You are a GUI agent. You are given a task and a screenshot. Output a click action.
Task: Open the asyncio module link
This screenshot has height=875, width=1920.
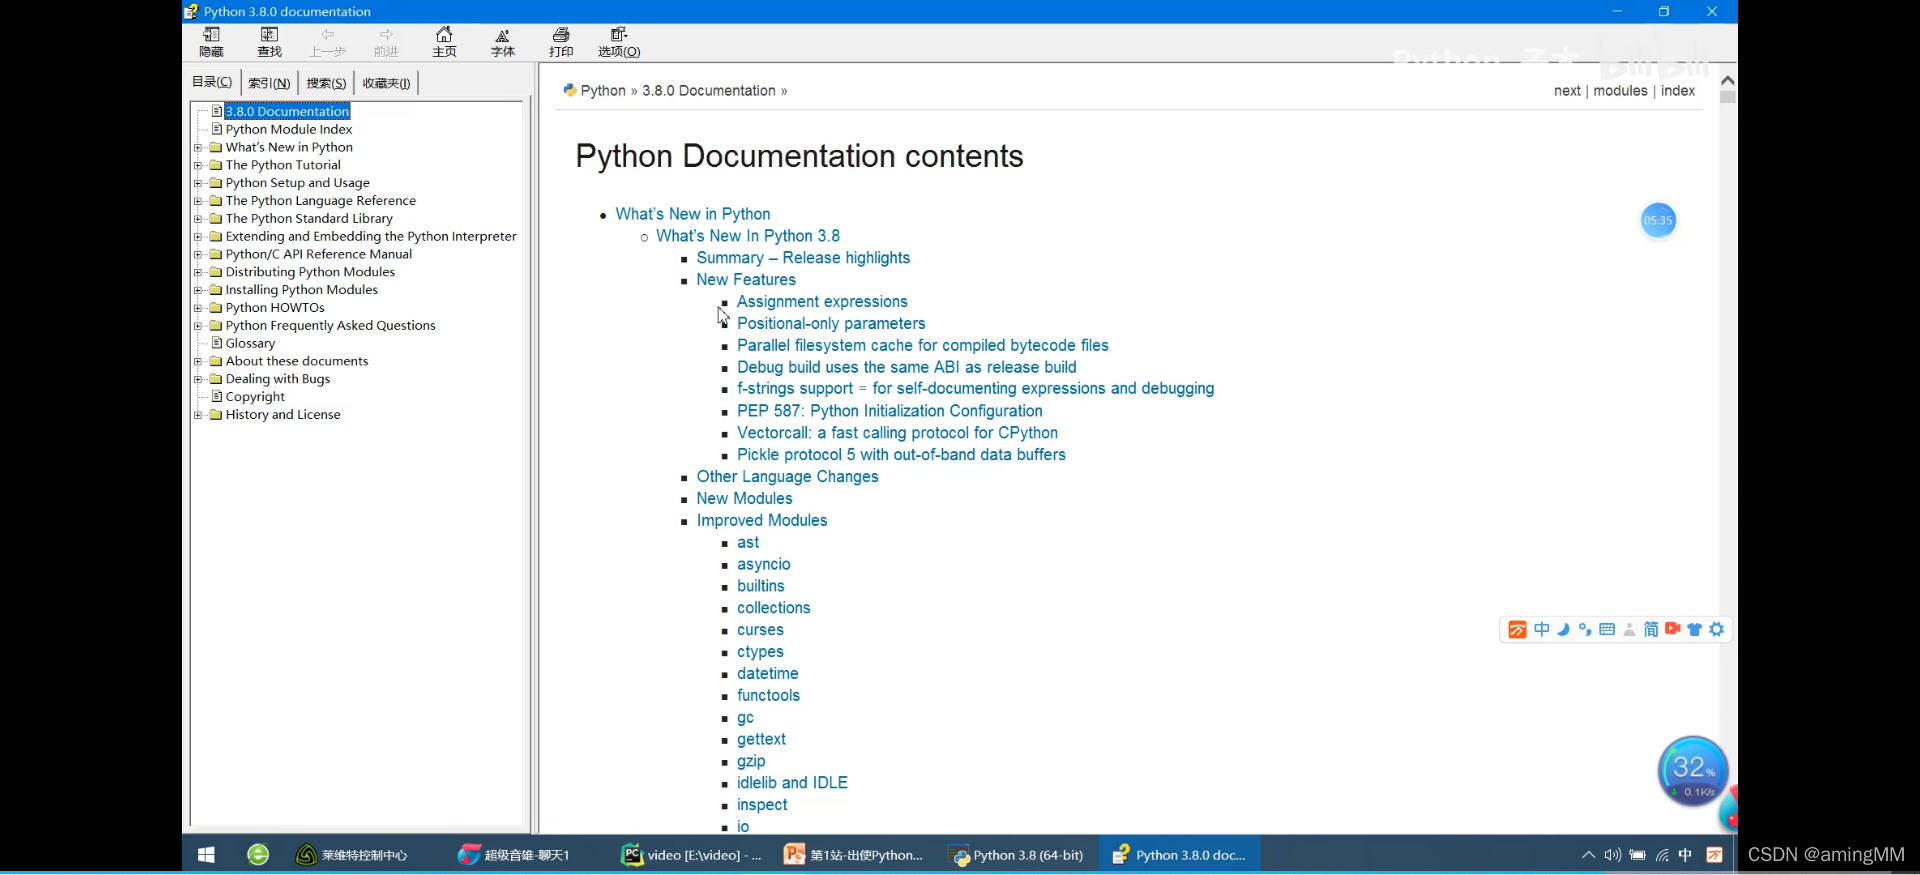coord(764,565)
